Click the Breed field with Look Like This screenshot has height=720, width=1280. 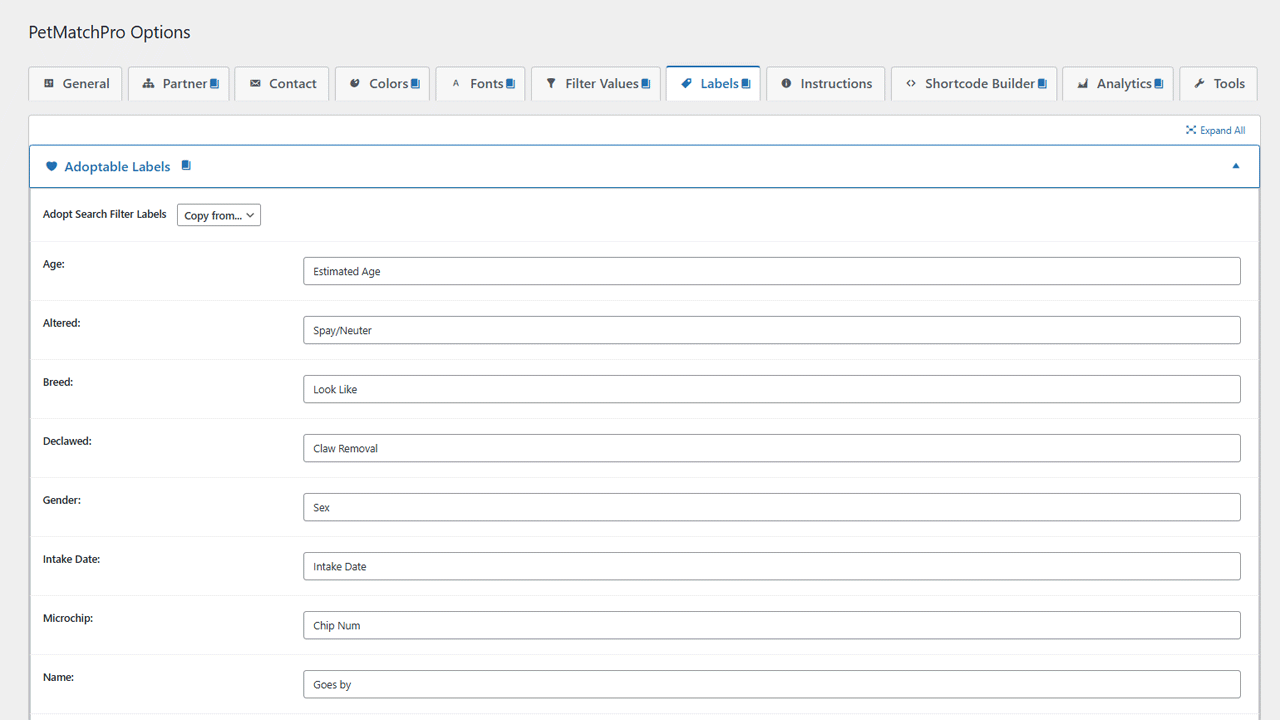[x=772, y=389]
